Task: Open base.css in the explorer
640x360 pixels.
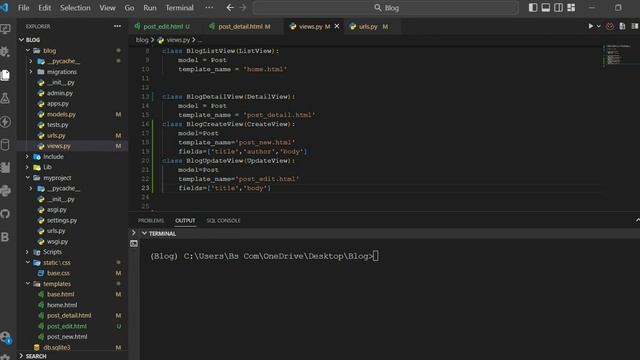Action: pos(58,273)
